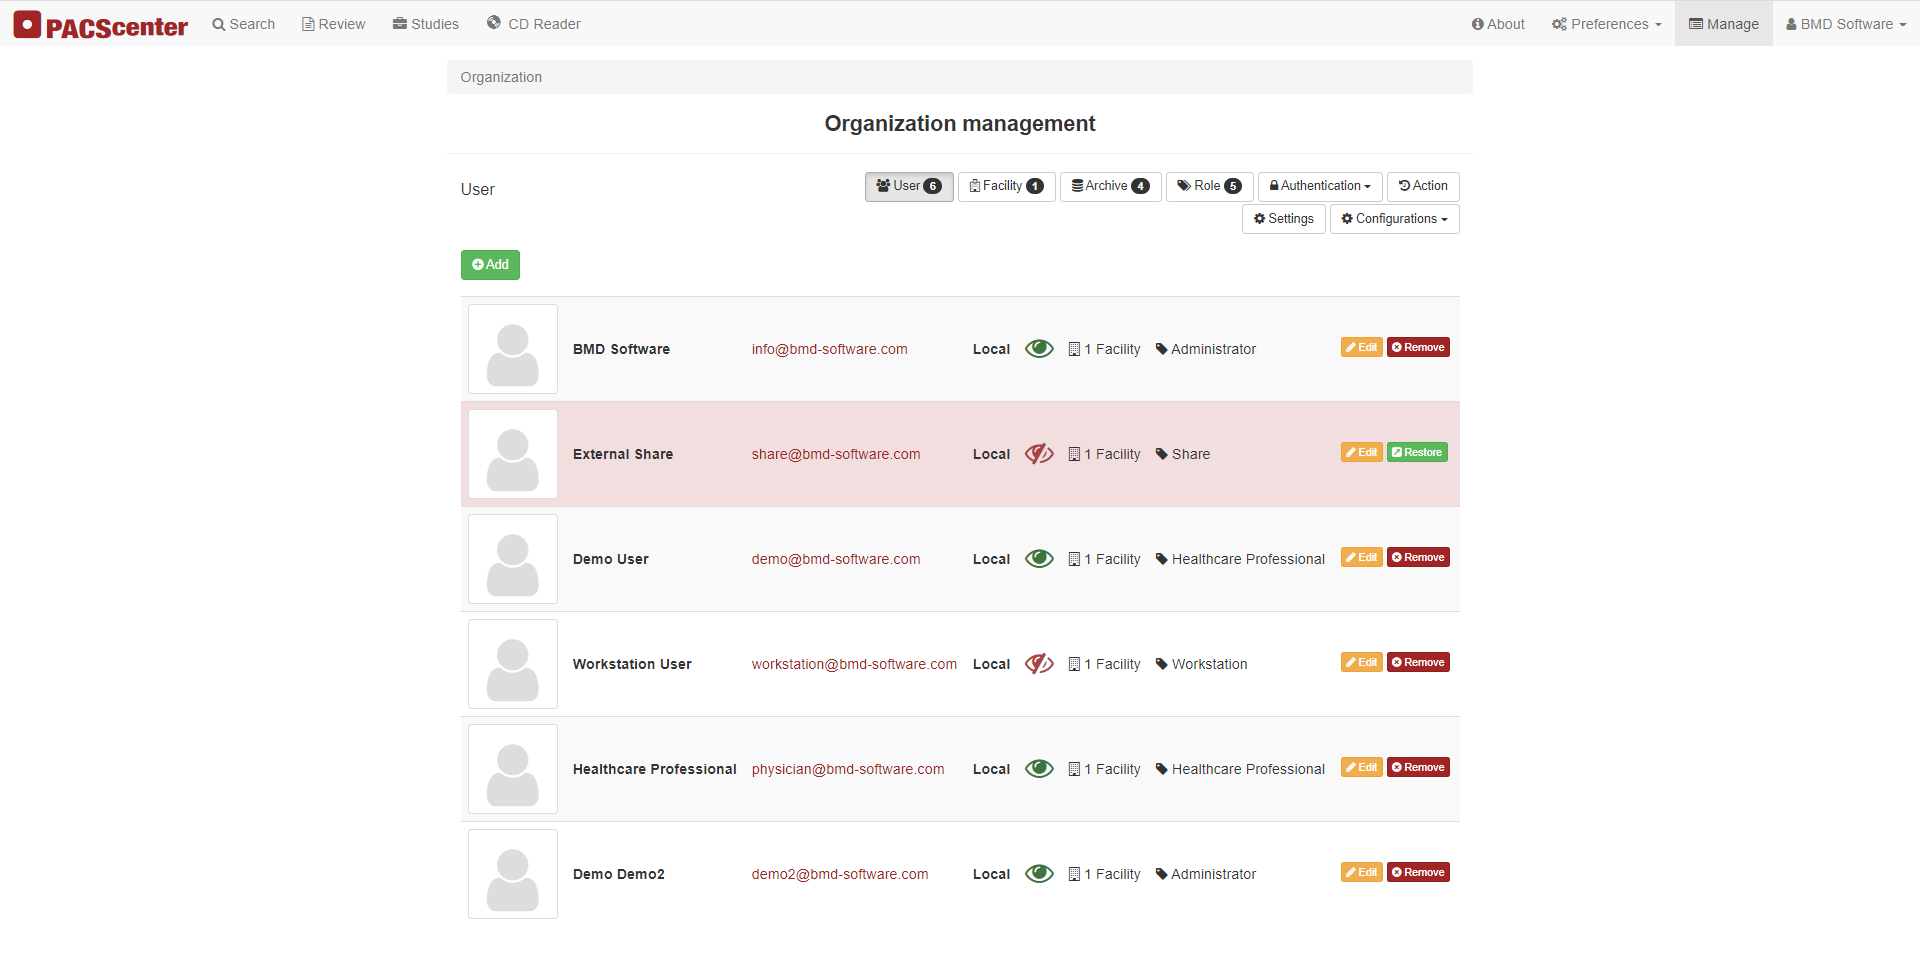Open the Action menu
The width and height of the screenshot is (1920, 967).
(1422, 186)
